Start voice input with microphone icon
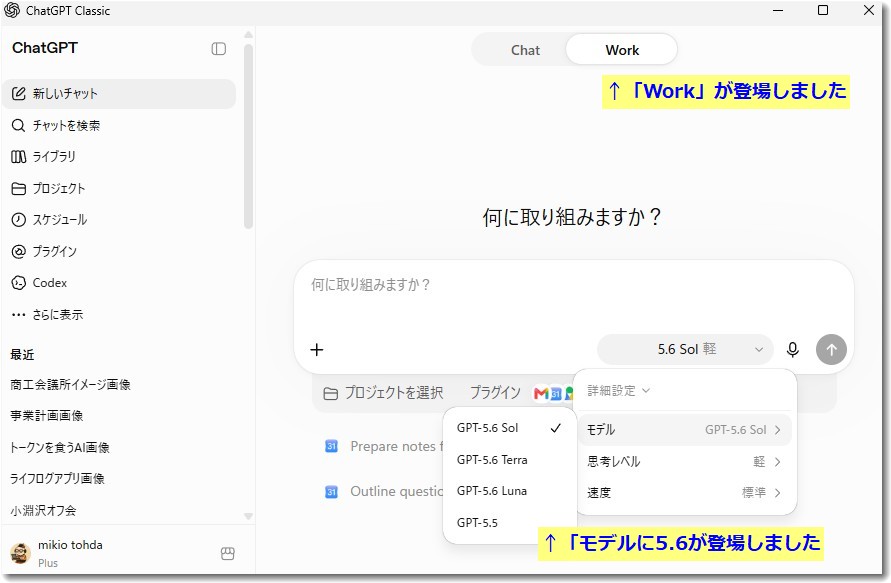 coord(793,349)
